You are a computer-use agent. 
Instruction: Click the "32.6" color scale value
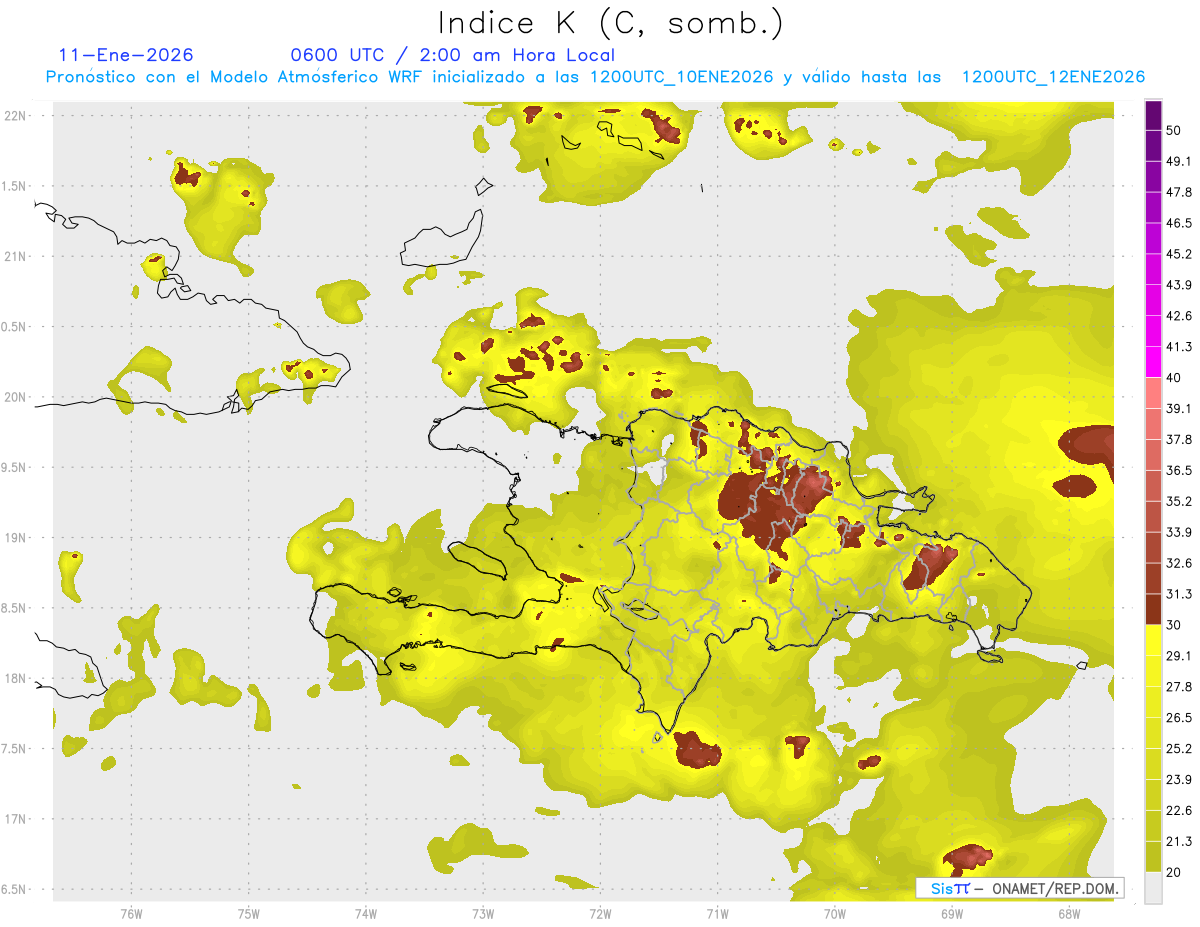pyautogui.click(x=1179, y=564)
